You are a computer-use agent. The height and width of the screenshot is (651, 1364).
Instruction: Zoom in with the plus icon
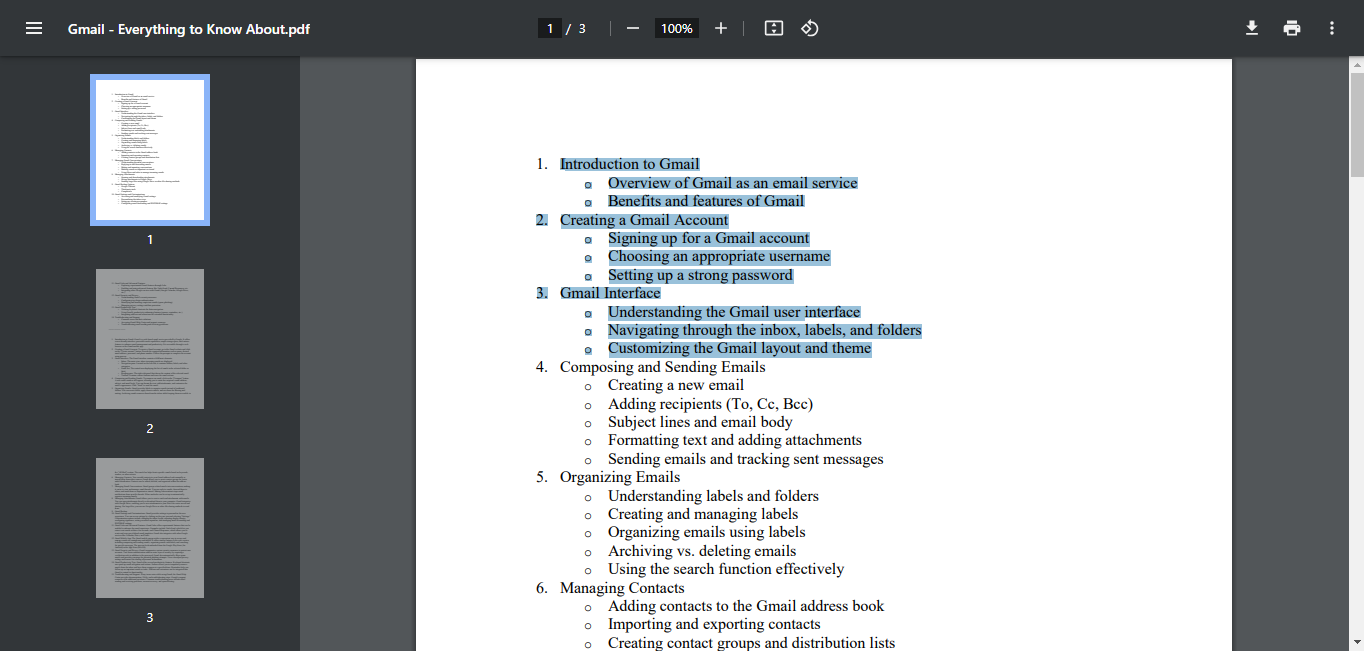coord(721,28)
